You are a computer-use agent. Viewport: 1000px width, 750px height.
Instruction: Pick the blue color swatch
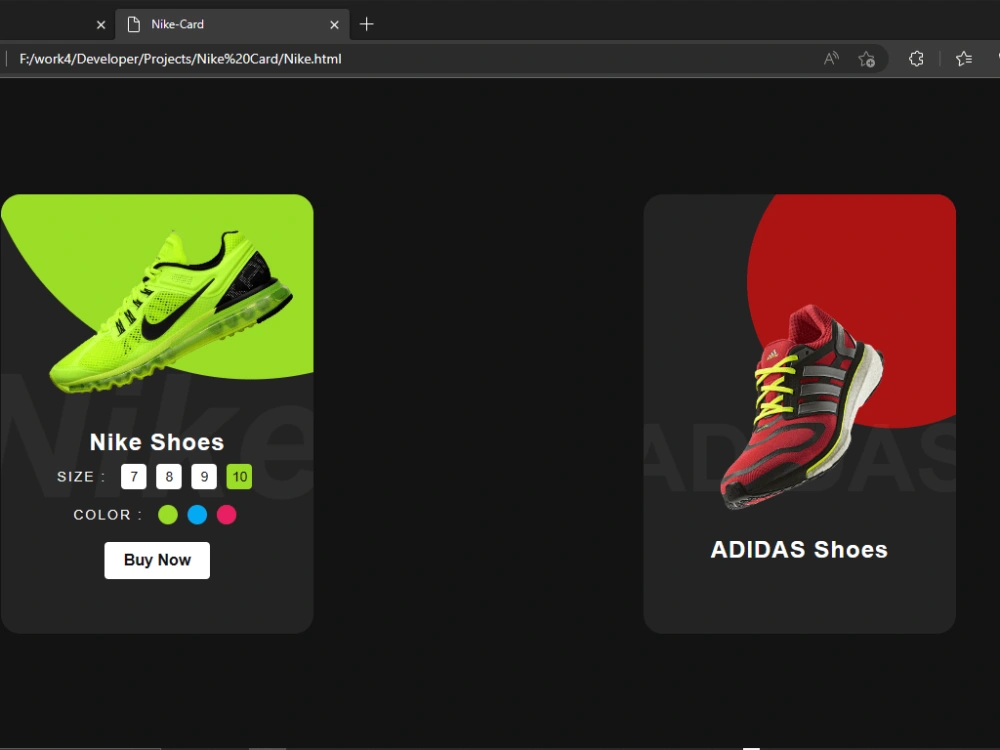coord(197,514)
